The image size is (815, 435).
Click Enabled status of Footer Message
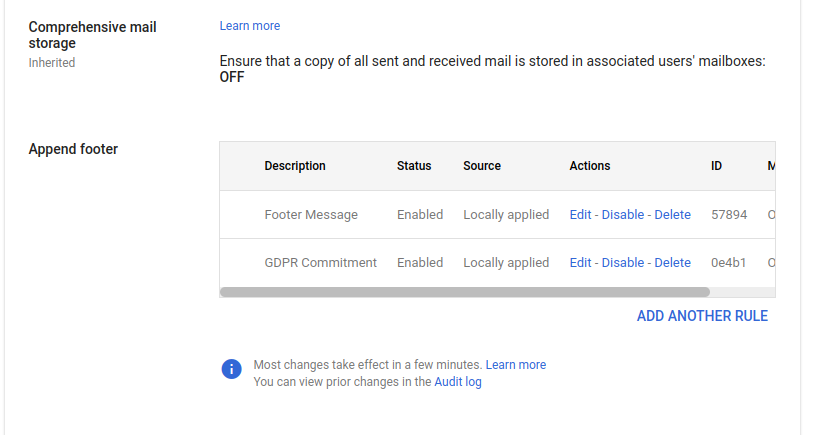pyautogui.click(x=420, y=215)
